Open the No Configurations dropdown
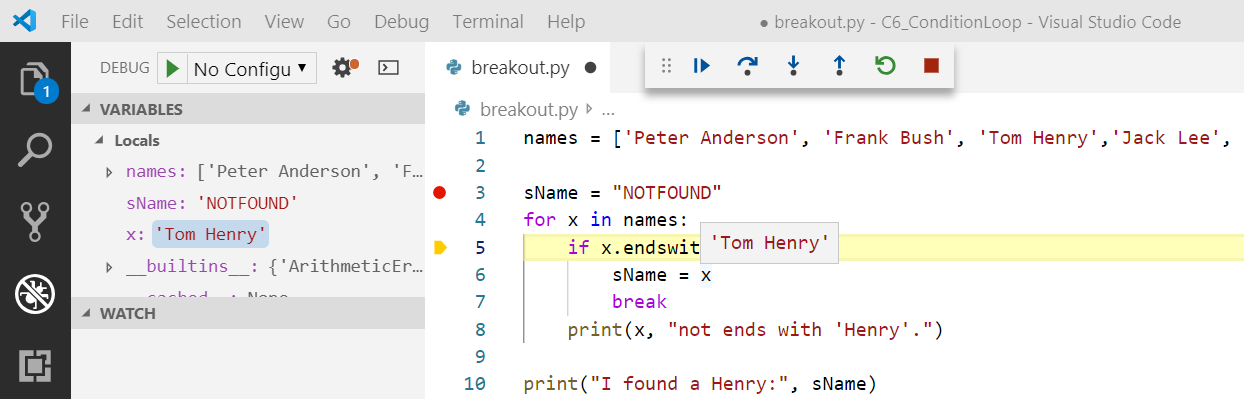 [251, 68]
